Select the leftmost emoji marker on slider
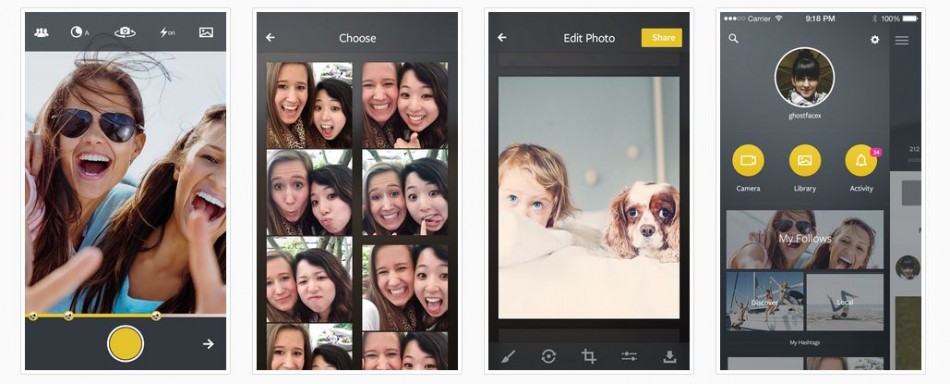 pyautogui.click(x=33, y=316)
